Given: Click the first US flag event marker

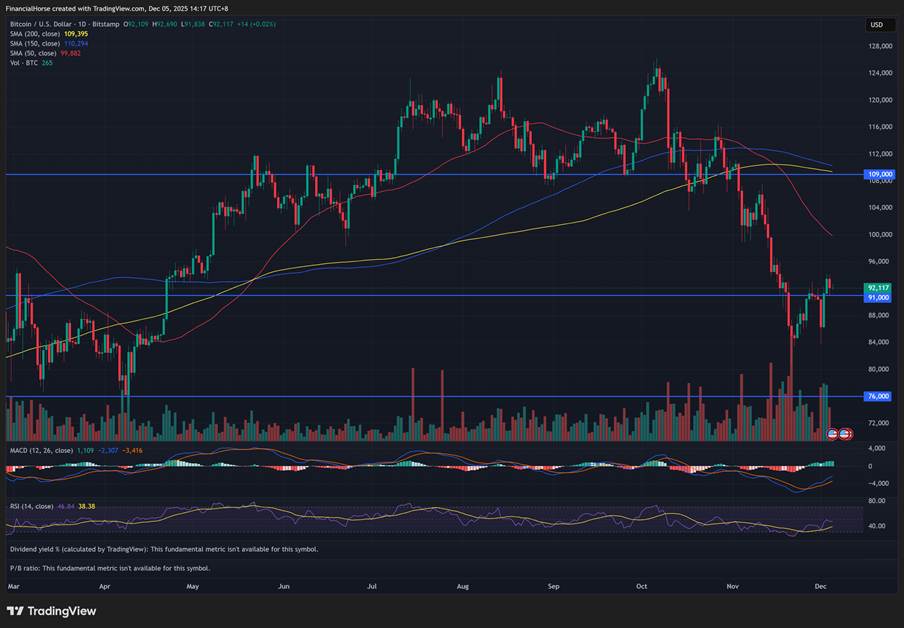Looking at the screenshot, I should pyautogui.click(x=833, y=434).
